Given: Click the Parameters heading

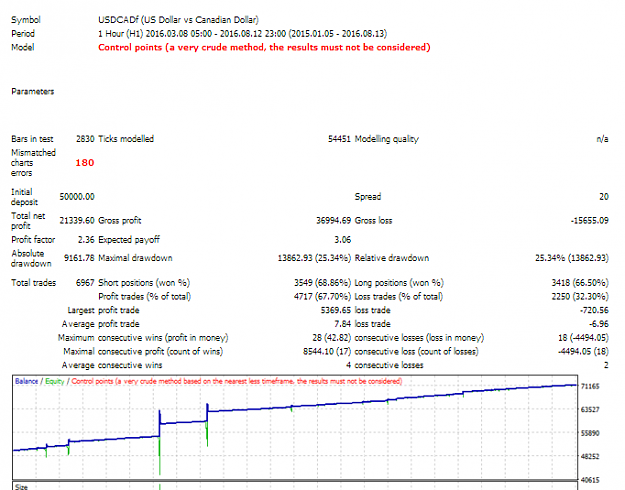Looking at the screenshot, I should pos(33,92).
